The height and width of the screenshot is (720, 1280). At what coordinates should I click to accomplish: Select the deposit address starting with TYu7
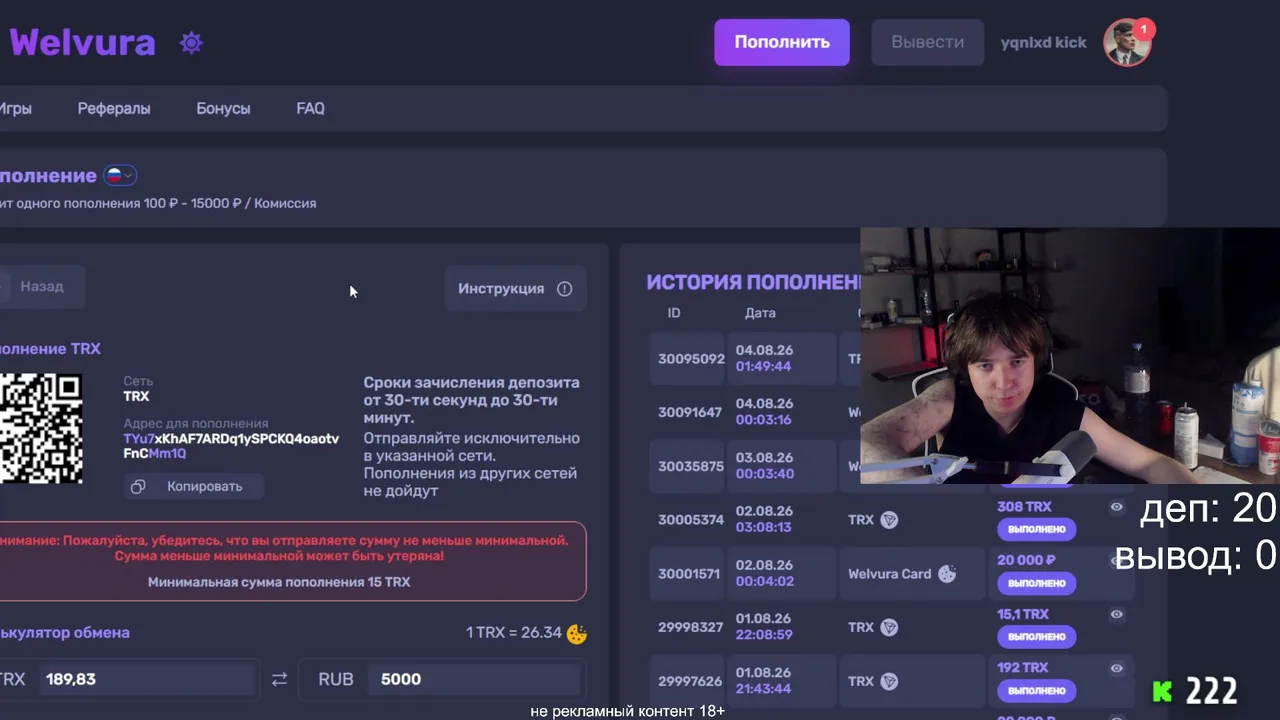click(231, 446)
